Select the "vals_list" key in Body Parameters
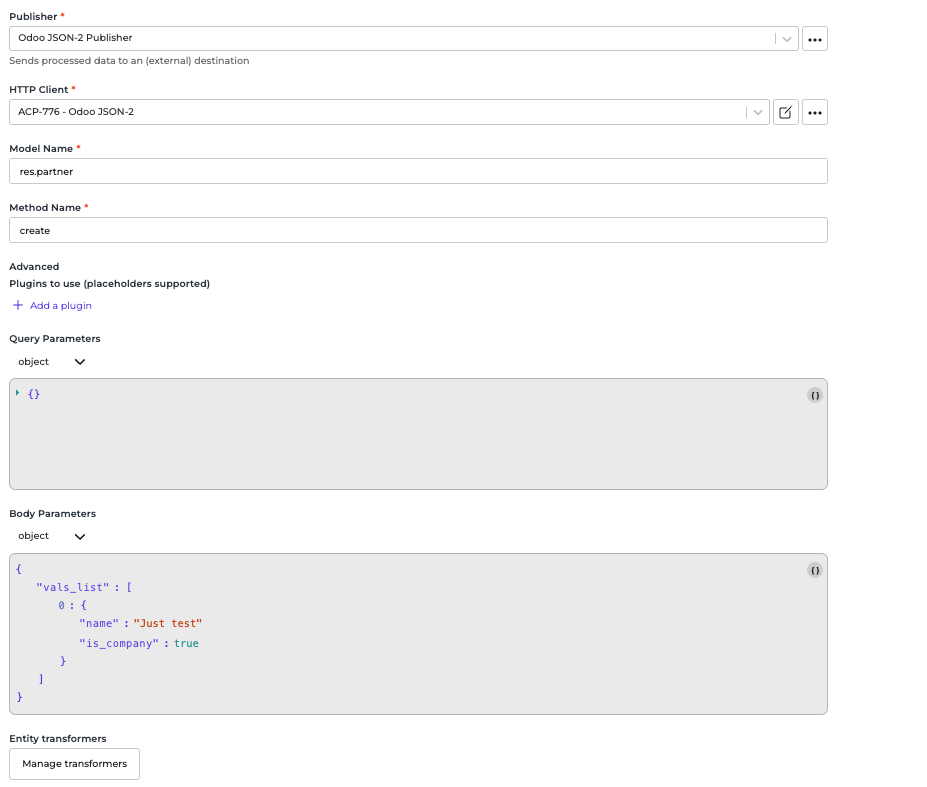 [x=72, y=587]
